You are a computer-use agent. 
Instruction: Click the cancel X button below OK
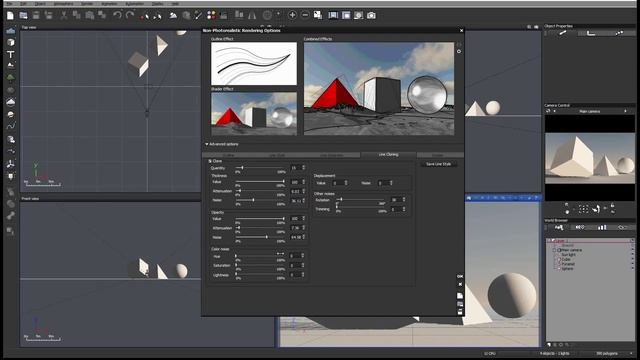460,284
